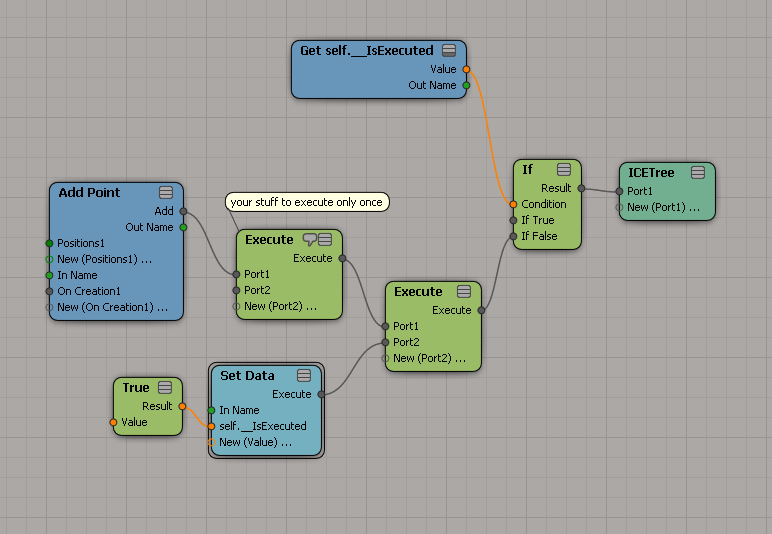Select the 'your stuff to execute only once' comment

pyautogui.click(x=306, y=202)
